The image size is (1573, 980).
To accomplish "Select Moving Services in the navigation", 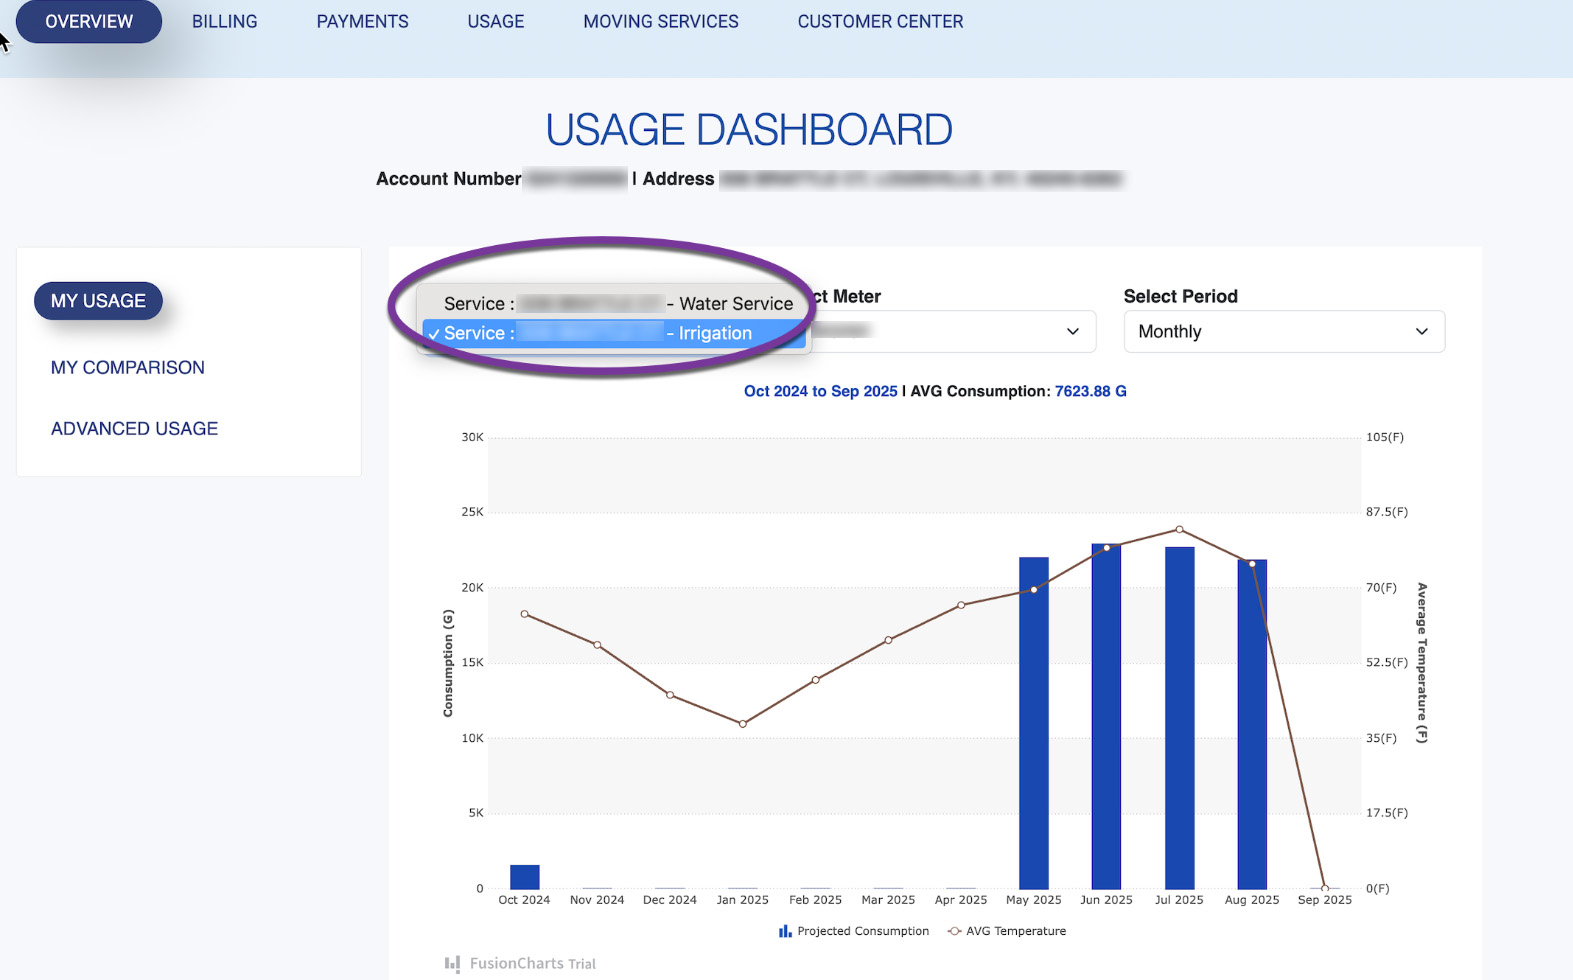I will click(660, 22).
